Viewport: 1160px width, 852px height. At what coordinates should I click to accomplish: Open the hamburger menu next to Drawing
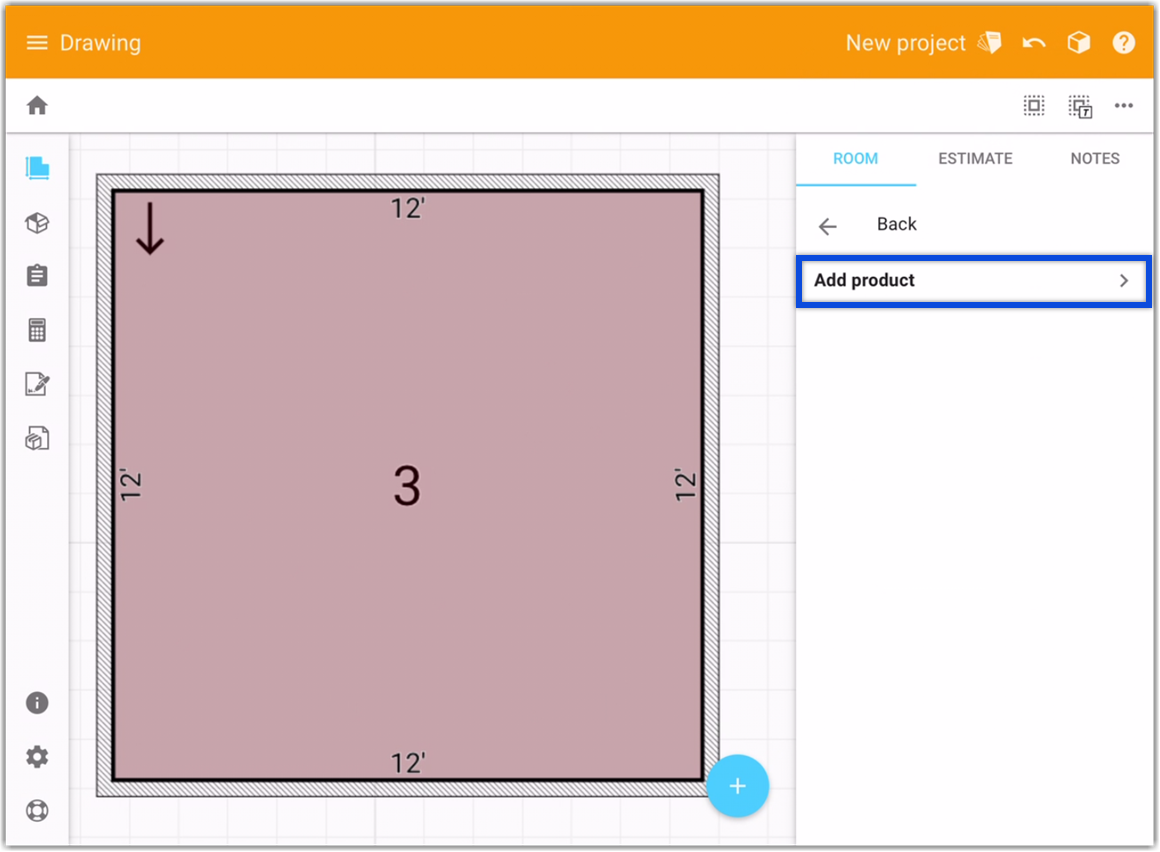37,43
